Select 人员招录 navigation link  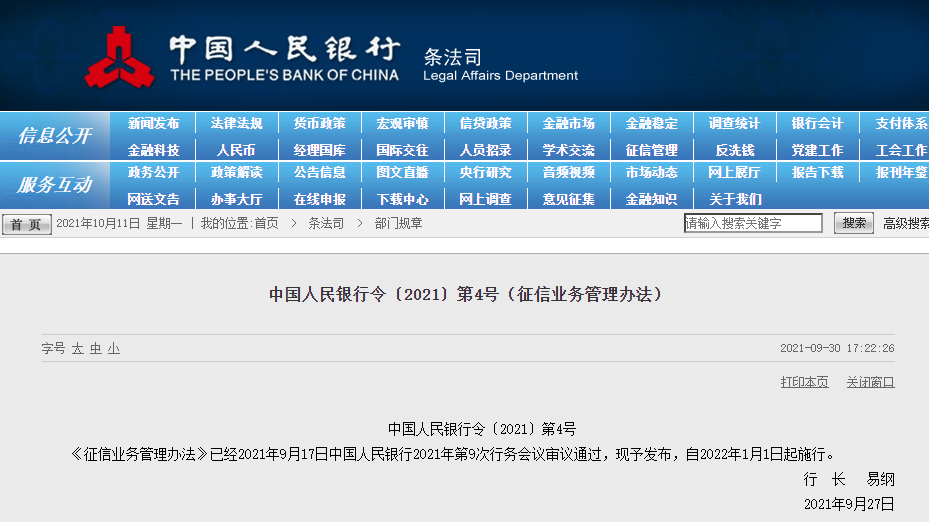pos(485,150)
